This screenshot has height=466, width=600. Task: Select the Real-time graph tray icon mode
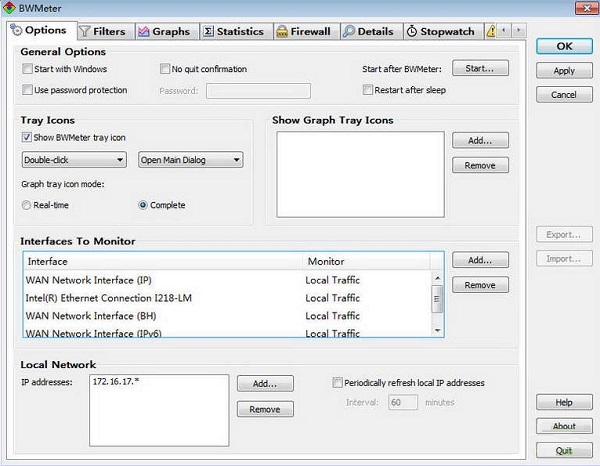[x=28, y=205]
